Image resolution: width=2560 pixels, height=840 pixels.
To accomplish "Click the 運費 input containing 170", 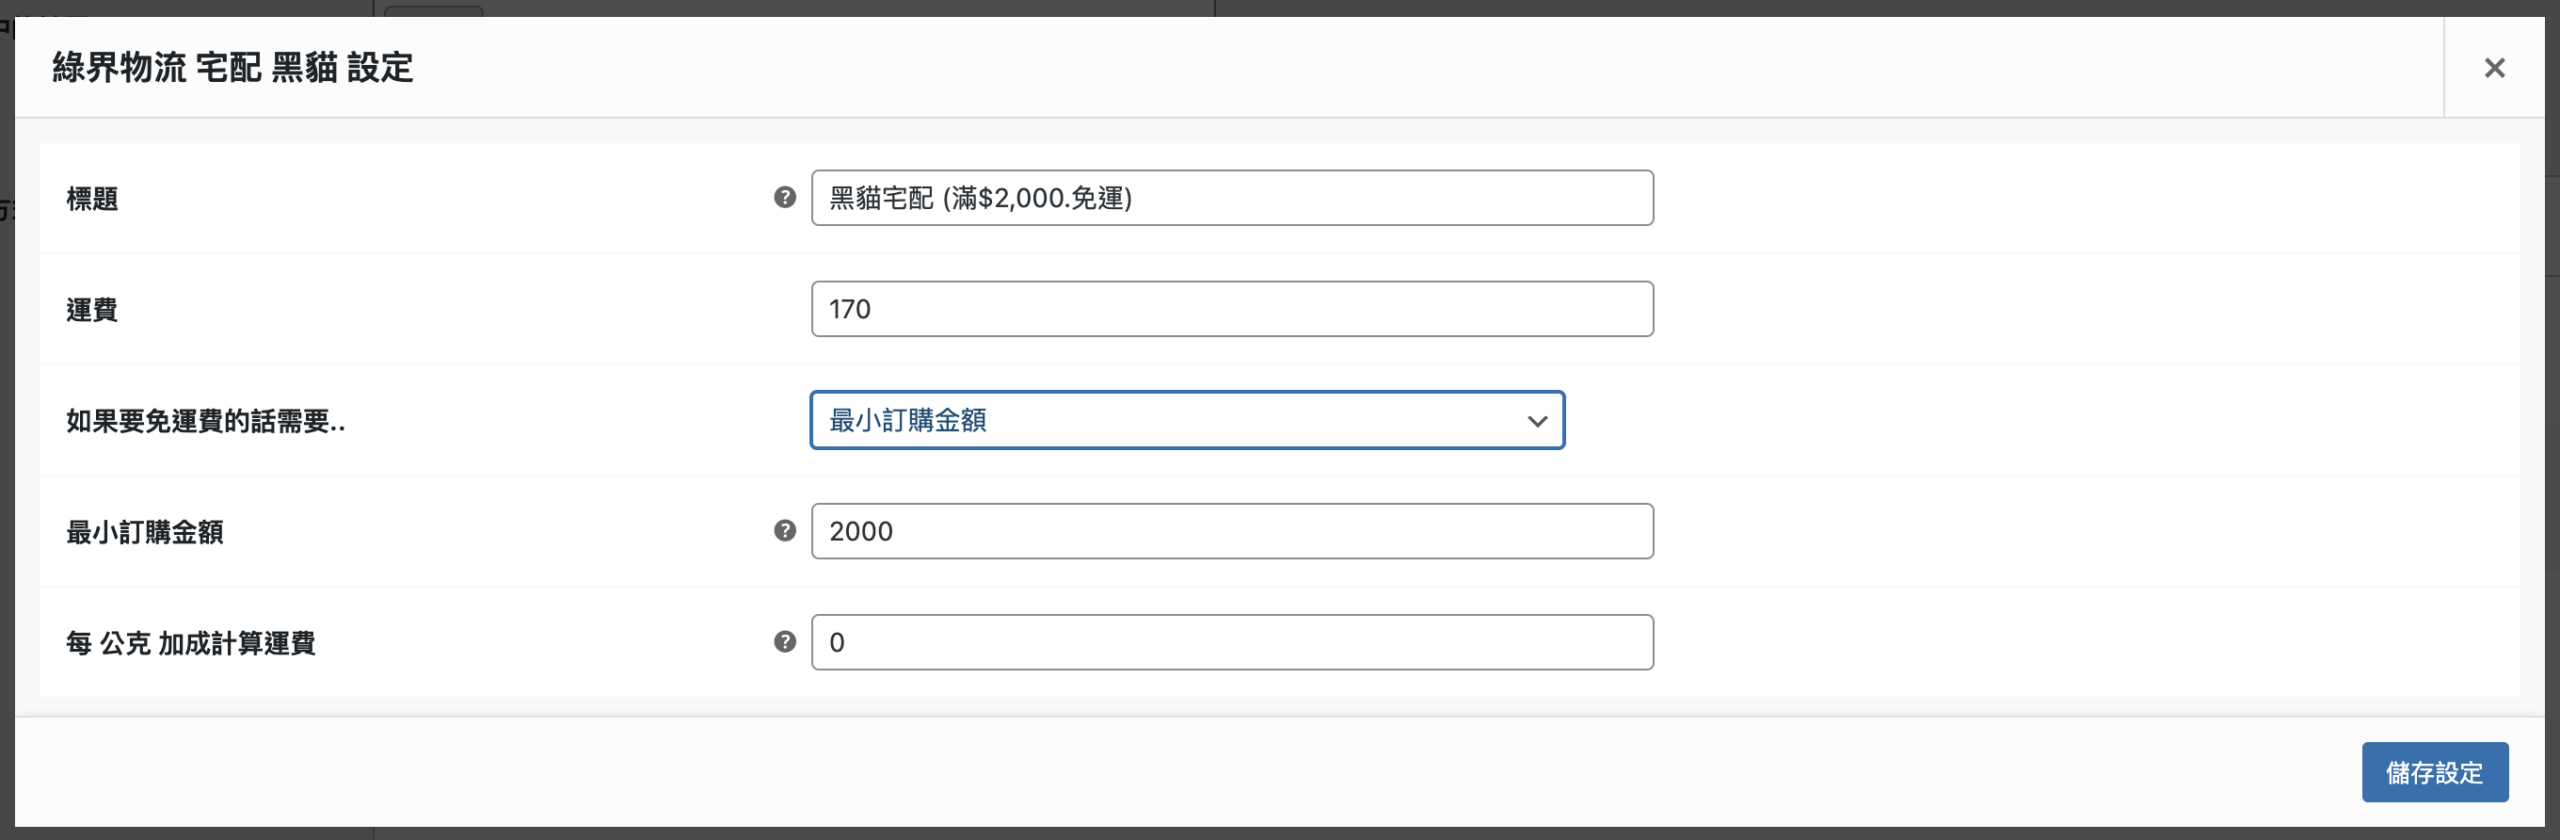I will pyautogui.click(x=1232, y=309).
